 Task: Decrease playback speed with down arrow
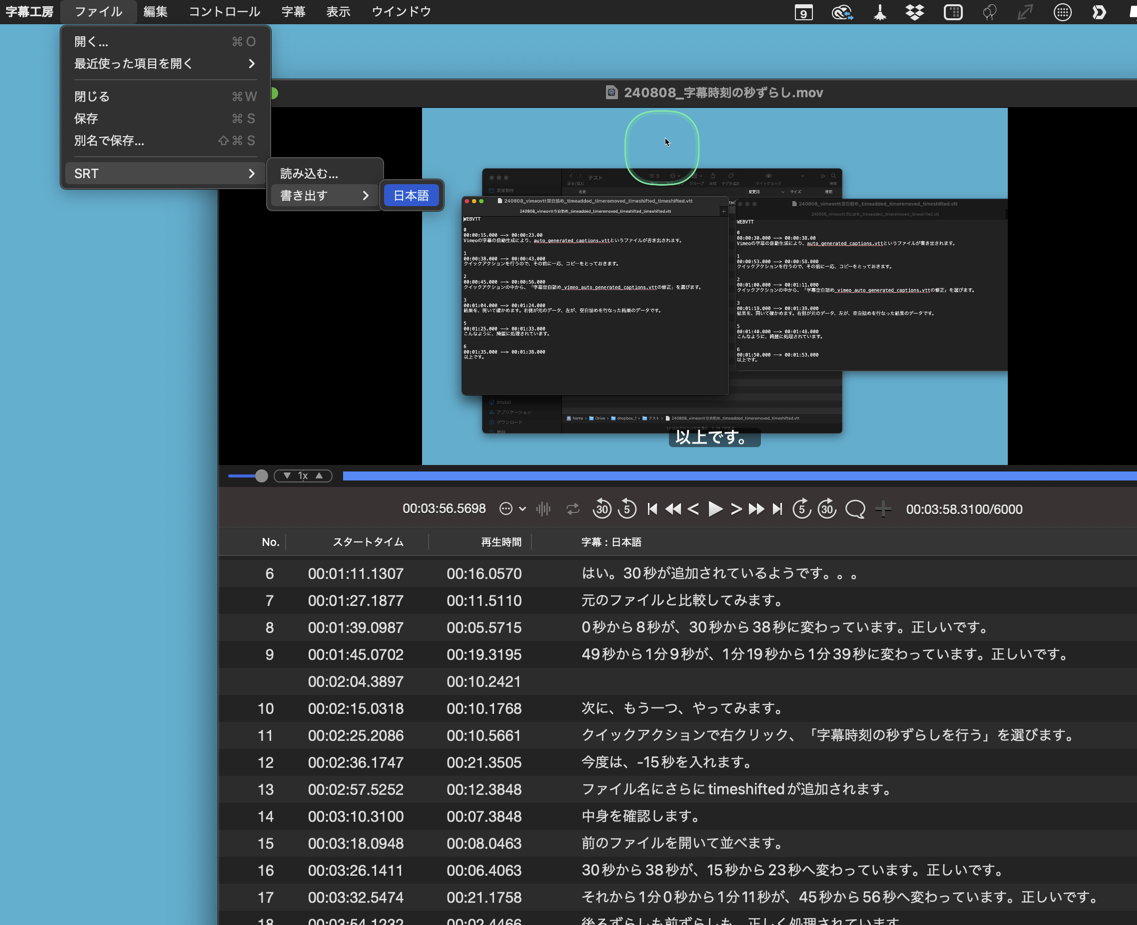click(287, 476)
